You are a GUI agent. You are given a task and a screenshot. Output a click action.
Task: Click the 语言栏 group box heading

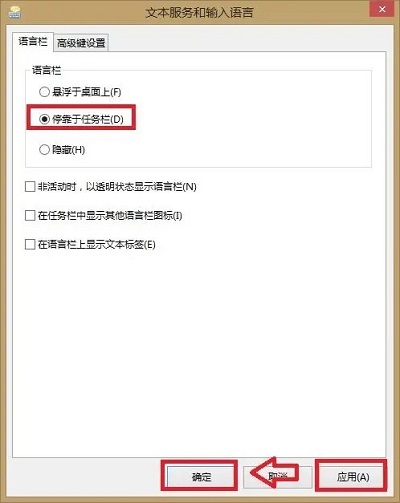pyautogui.click(x=46, y=70)
